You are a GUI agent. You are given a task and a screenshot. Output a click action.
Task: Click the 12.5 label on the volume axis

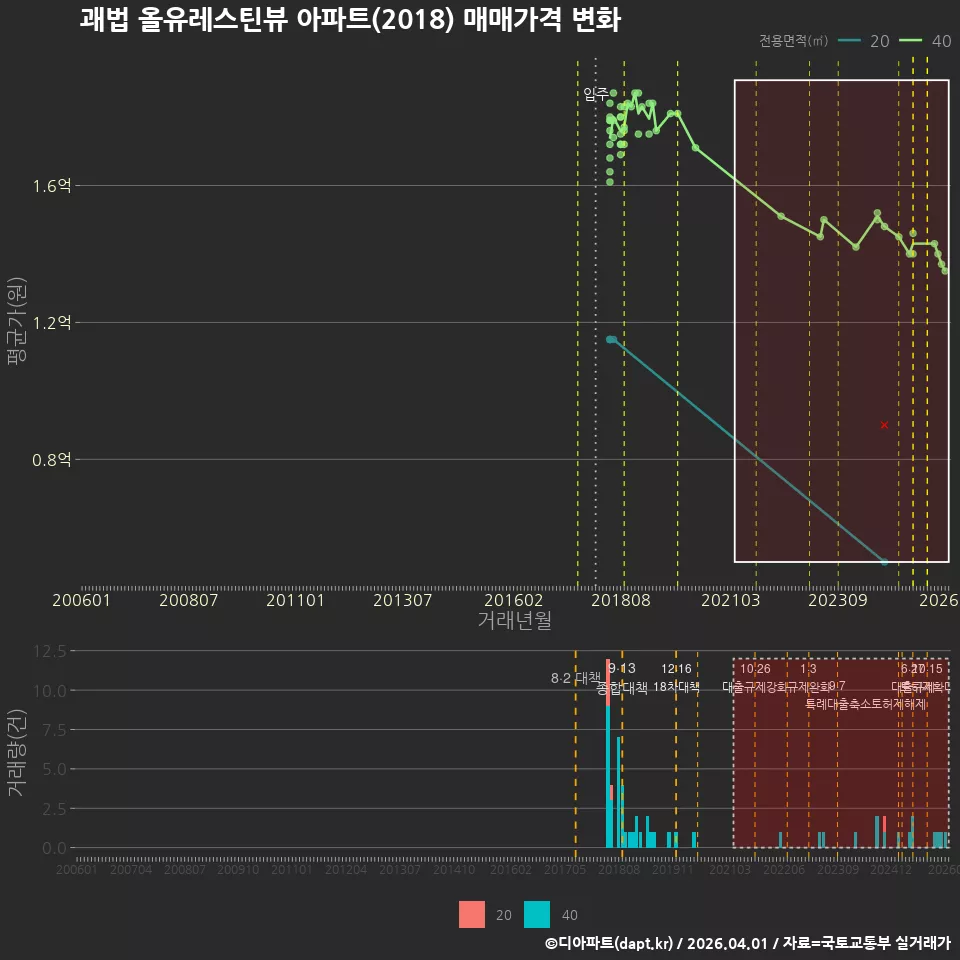(x=50, y=651)
